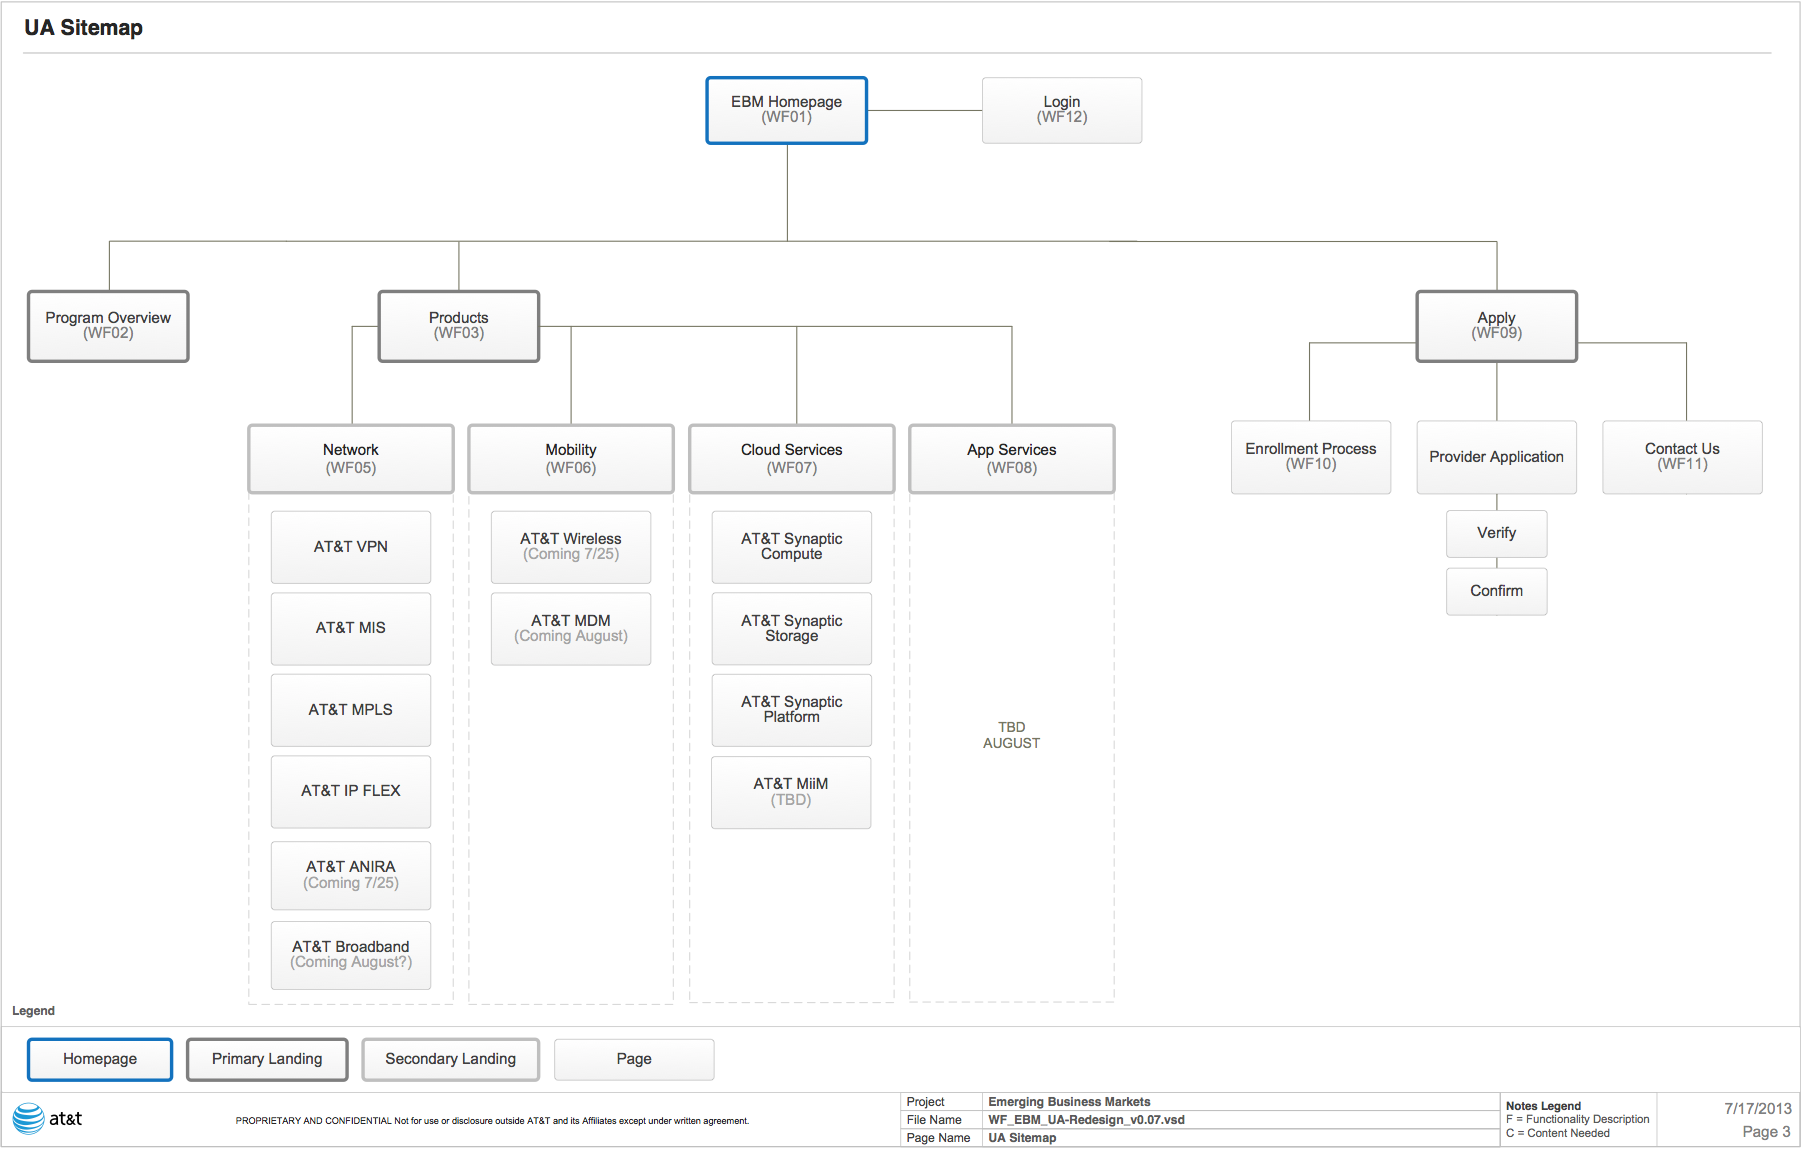Select the Mobility (WF06) box
1801x1149 pixels.
pos(571,459)
